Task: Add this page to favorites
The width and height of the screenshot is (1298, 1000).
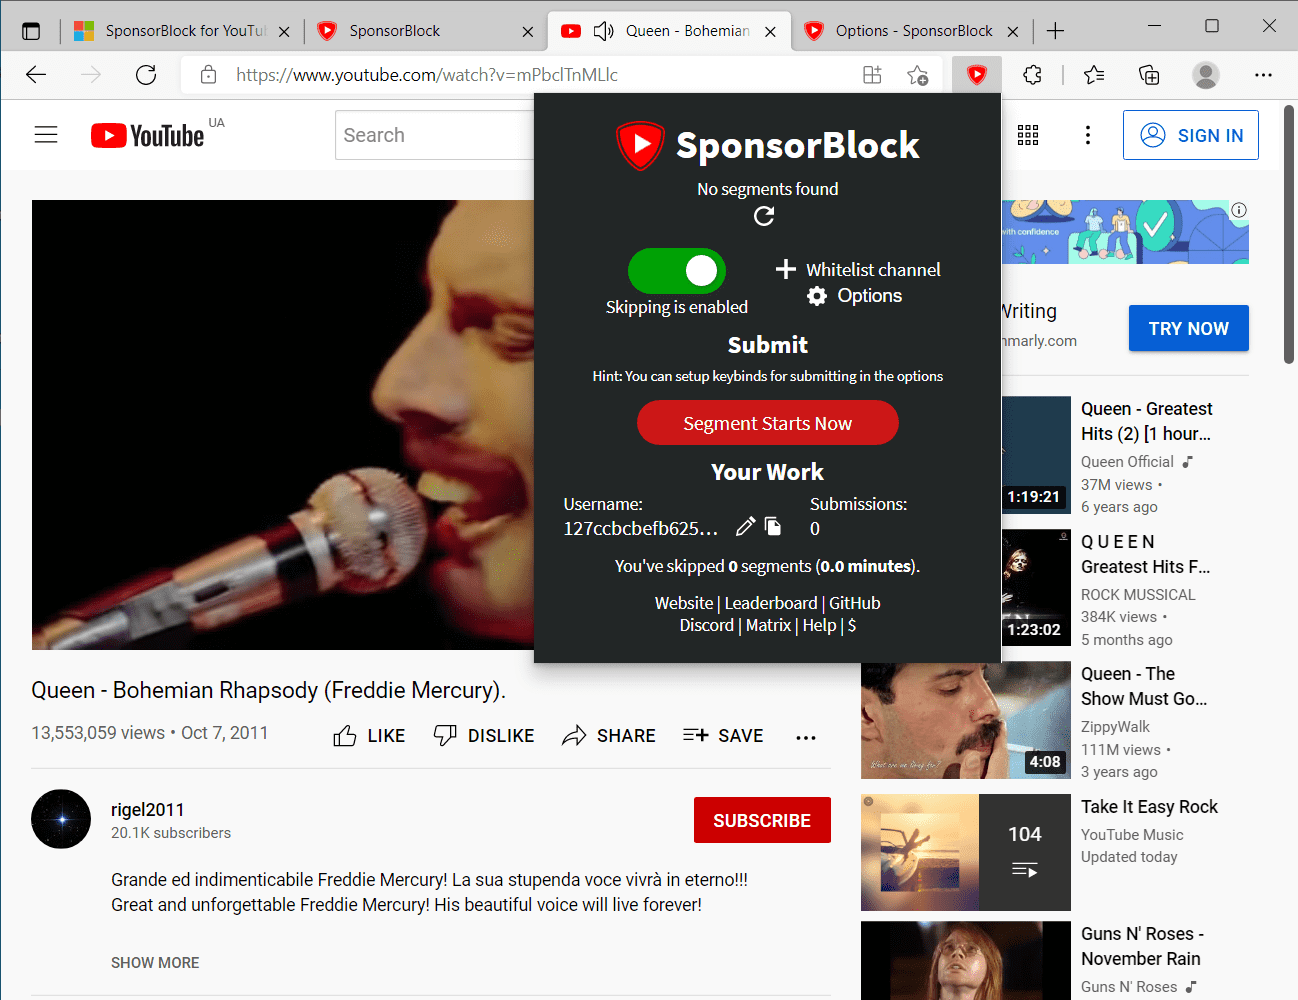Action: click(917, 75)
